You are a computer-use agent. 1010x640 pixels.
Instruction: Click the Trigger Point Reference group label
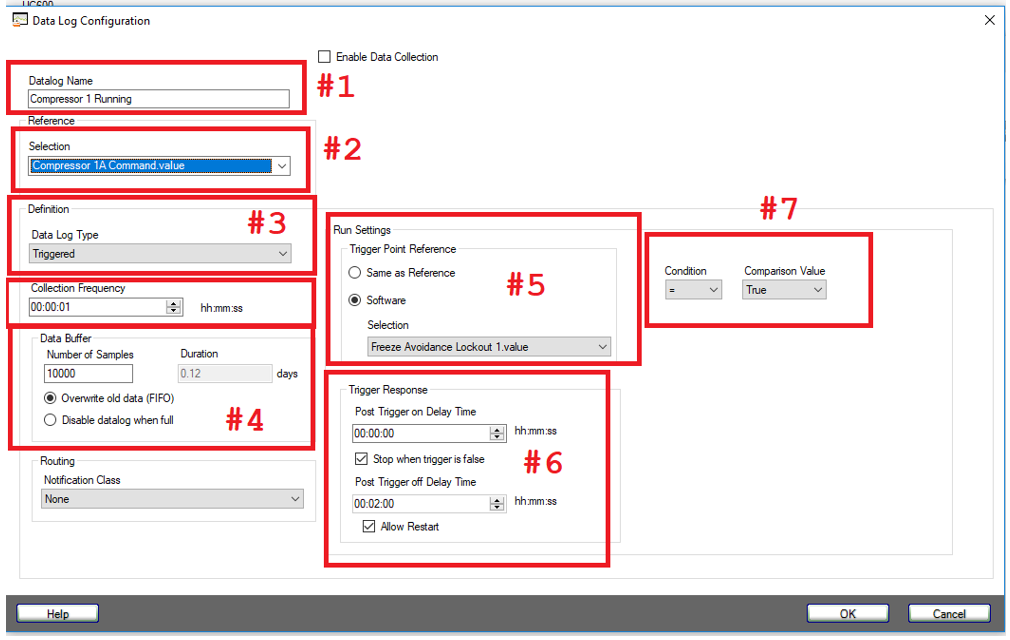click(403, 249)
